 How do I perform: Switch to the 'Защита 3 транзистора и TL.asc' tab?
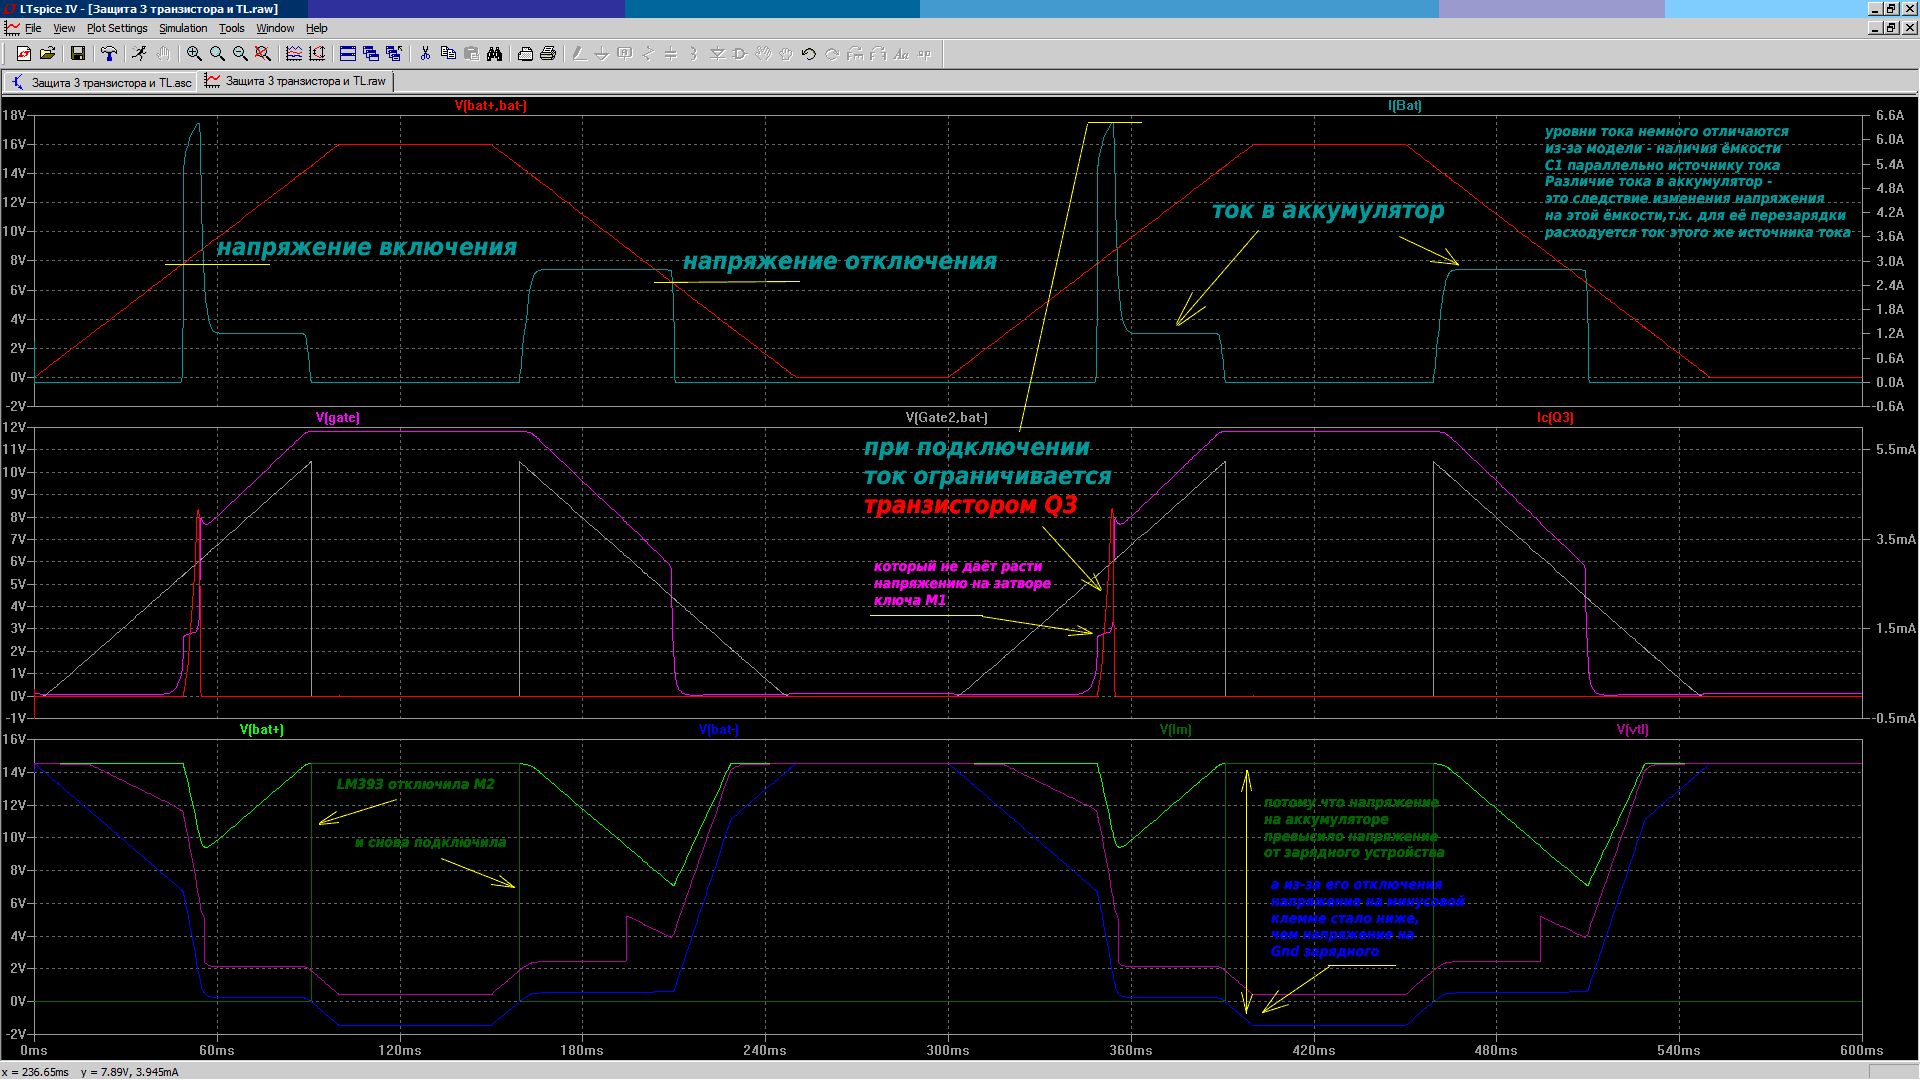102,82
